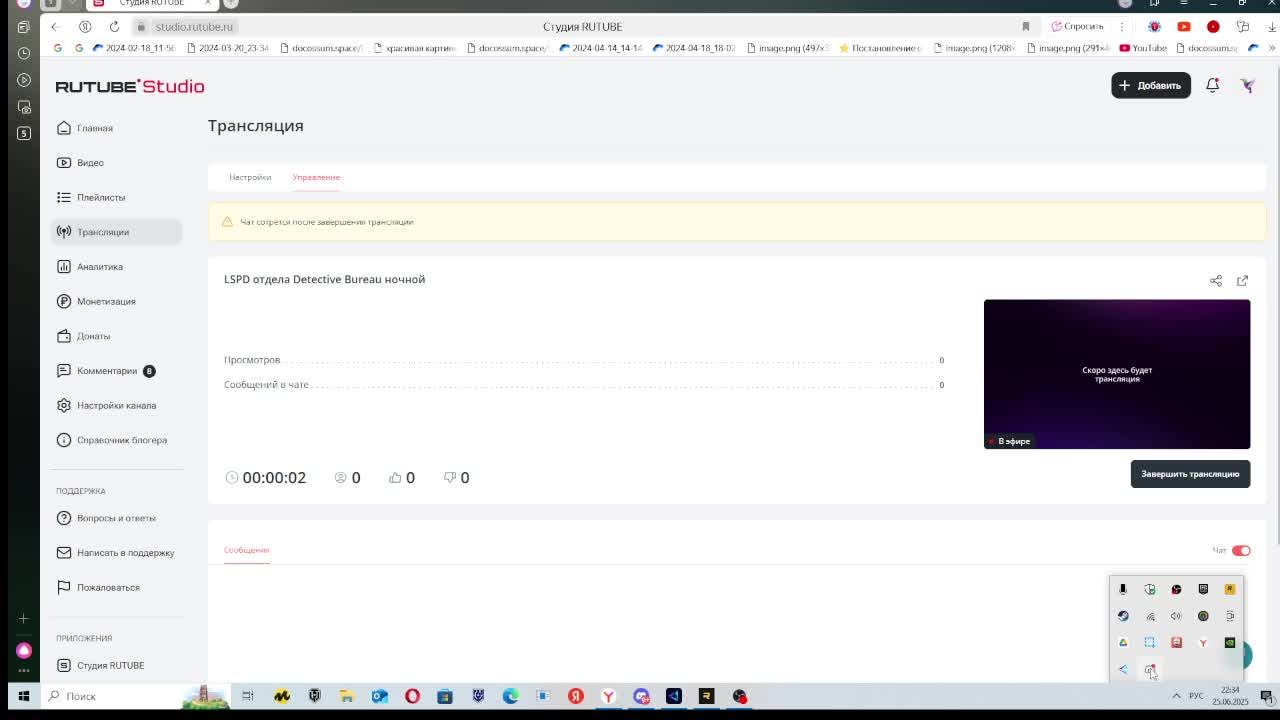Click the microphone tray icon
This screenshot has width=1280, height=720.
pos(1123,589)
